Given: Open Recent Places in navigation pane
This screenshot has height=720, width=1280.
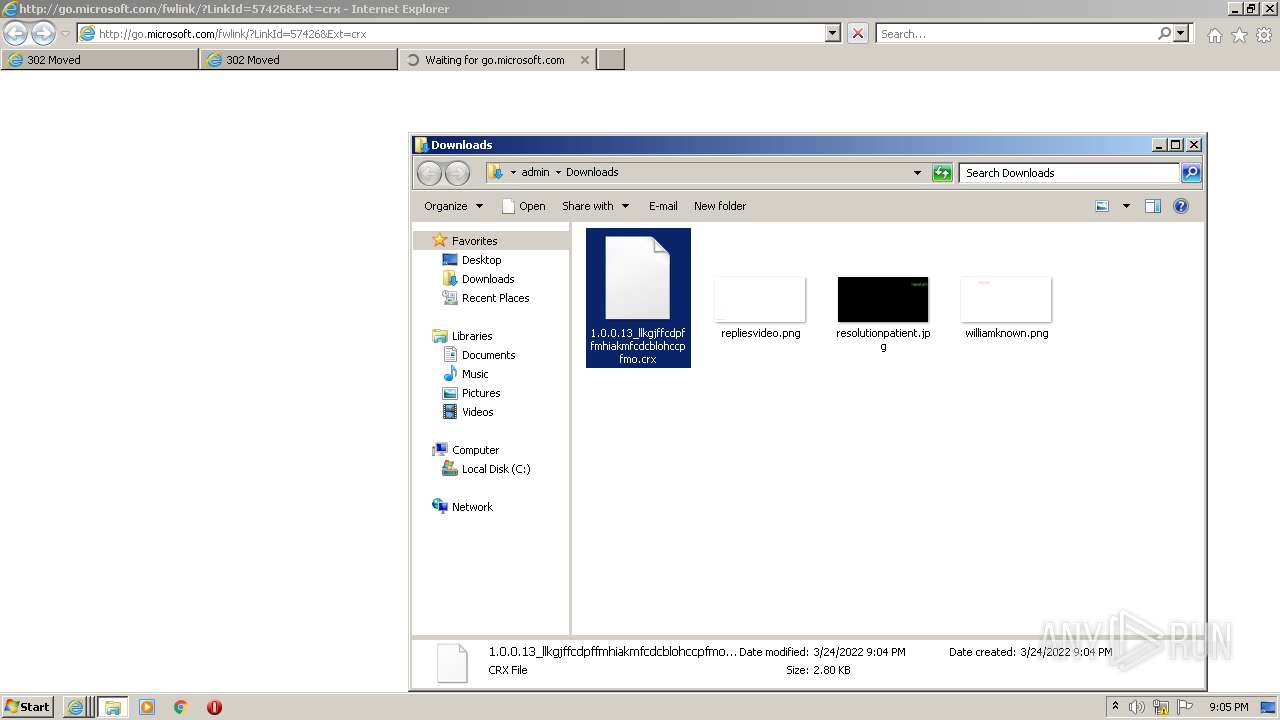Looking at the screenshot, I should (495, 298).
